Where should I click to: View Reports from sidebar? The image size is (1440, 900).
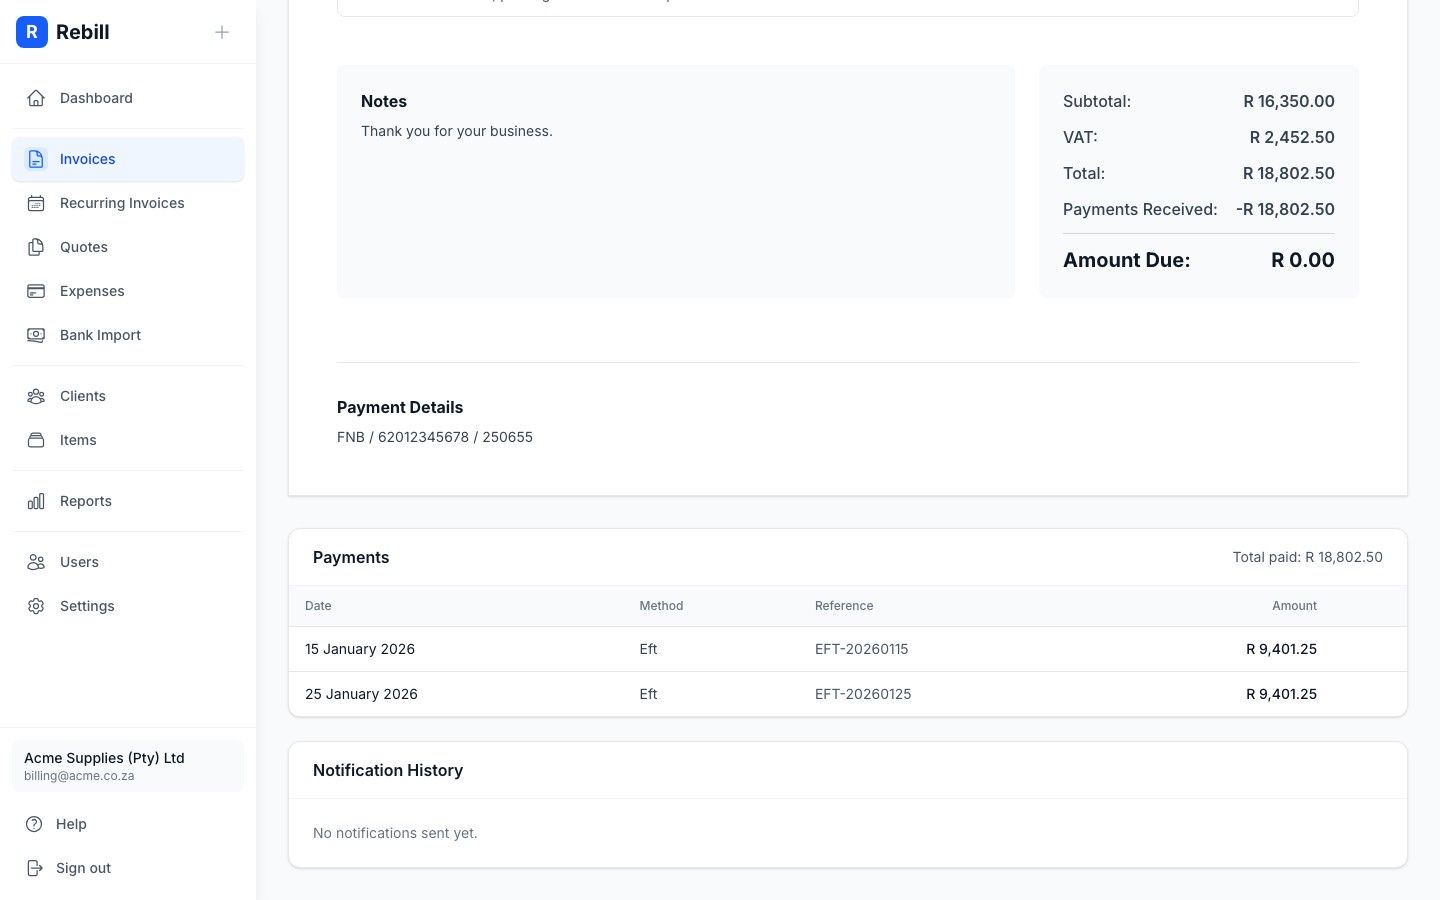click(128, 501)
